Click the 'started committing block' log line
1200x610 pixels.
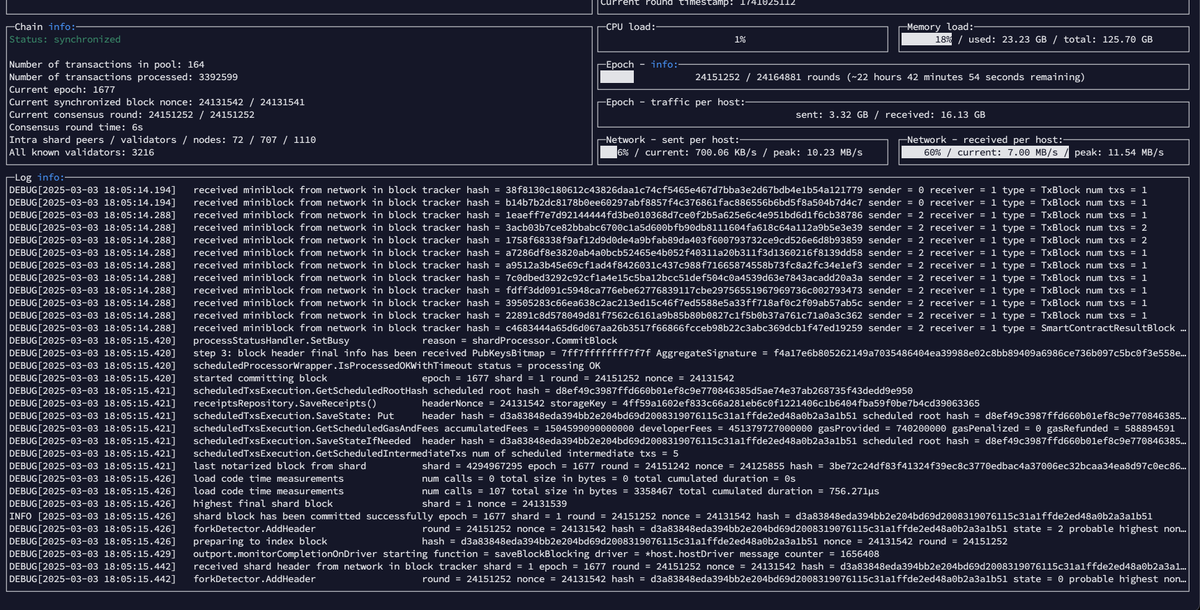pos(371,377)
